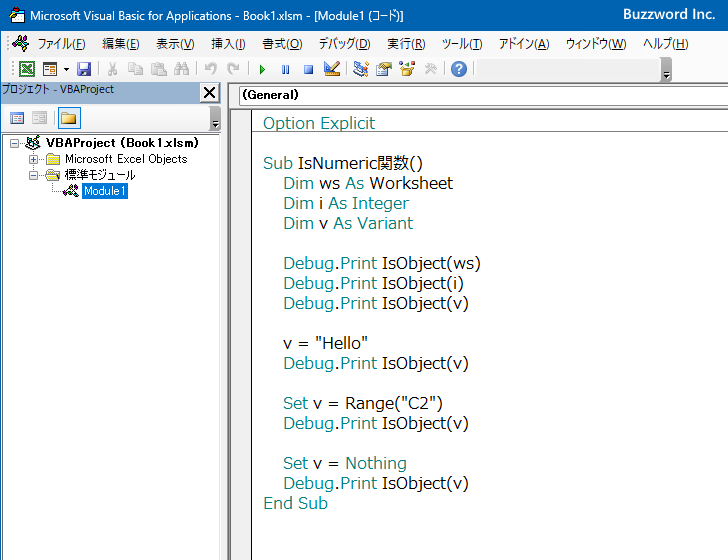Image resolution: width=728 pixels, height=560 pixels.
Task: Click the Paste clipboard icon
Action: 159,69
